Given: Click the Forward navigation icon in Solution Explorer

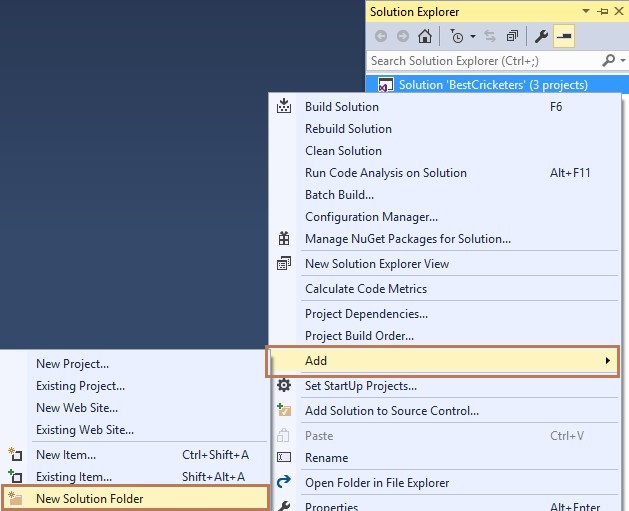Looking at the screenshot, I should [403, 36].
